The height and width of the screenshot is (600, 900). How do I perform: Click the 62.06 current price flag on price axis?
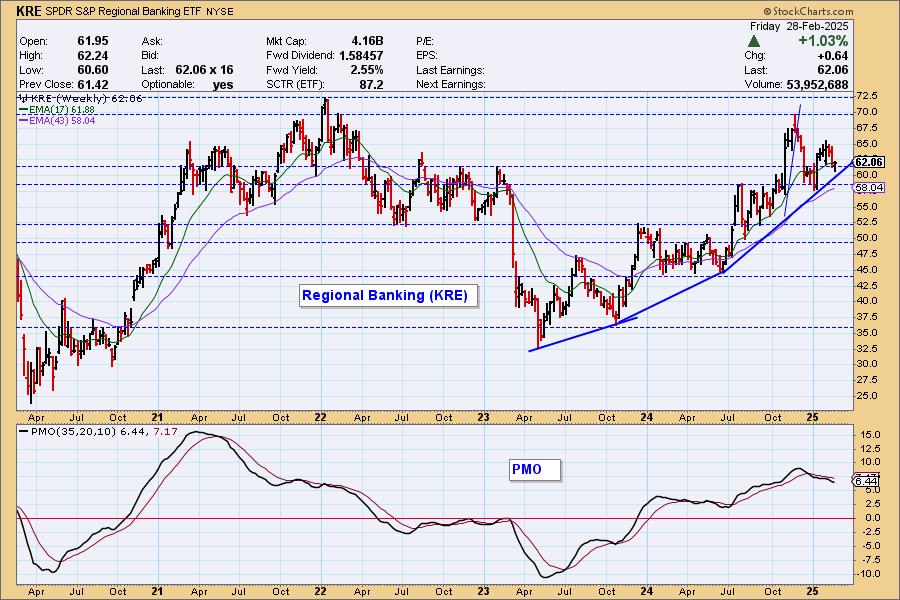point(869,162)
